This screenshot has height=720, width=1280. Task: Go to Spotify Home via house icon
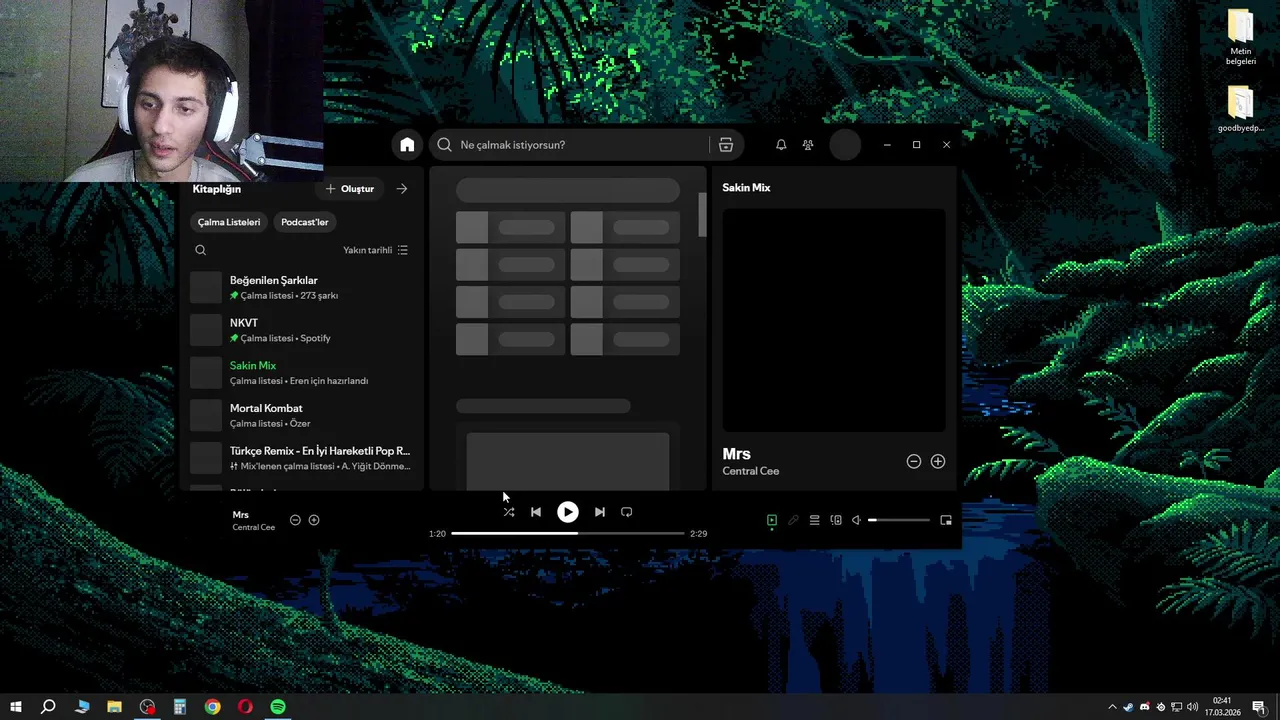407,145
